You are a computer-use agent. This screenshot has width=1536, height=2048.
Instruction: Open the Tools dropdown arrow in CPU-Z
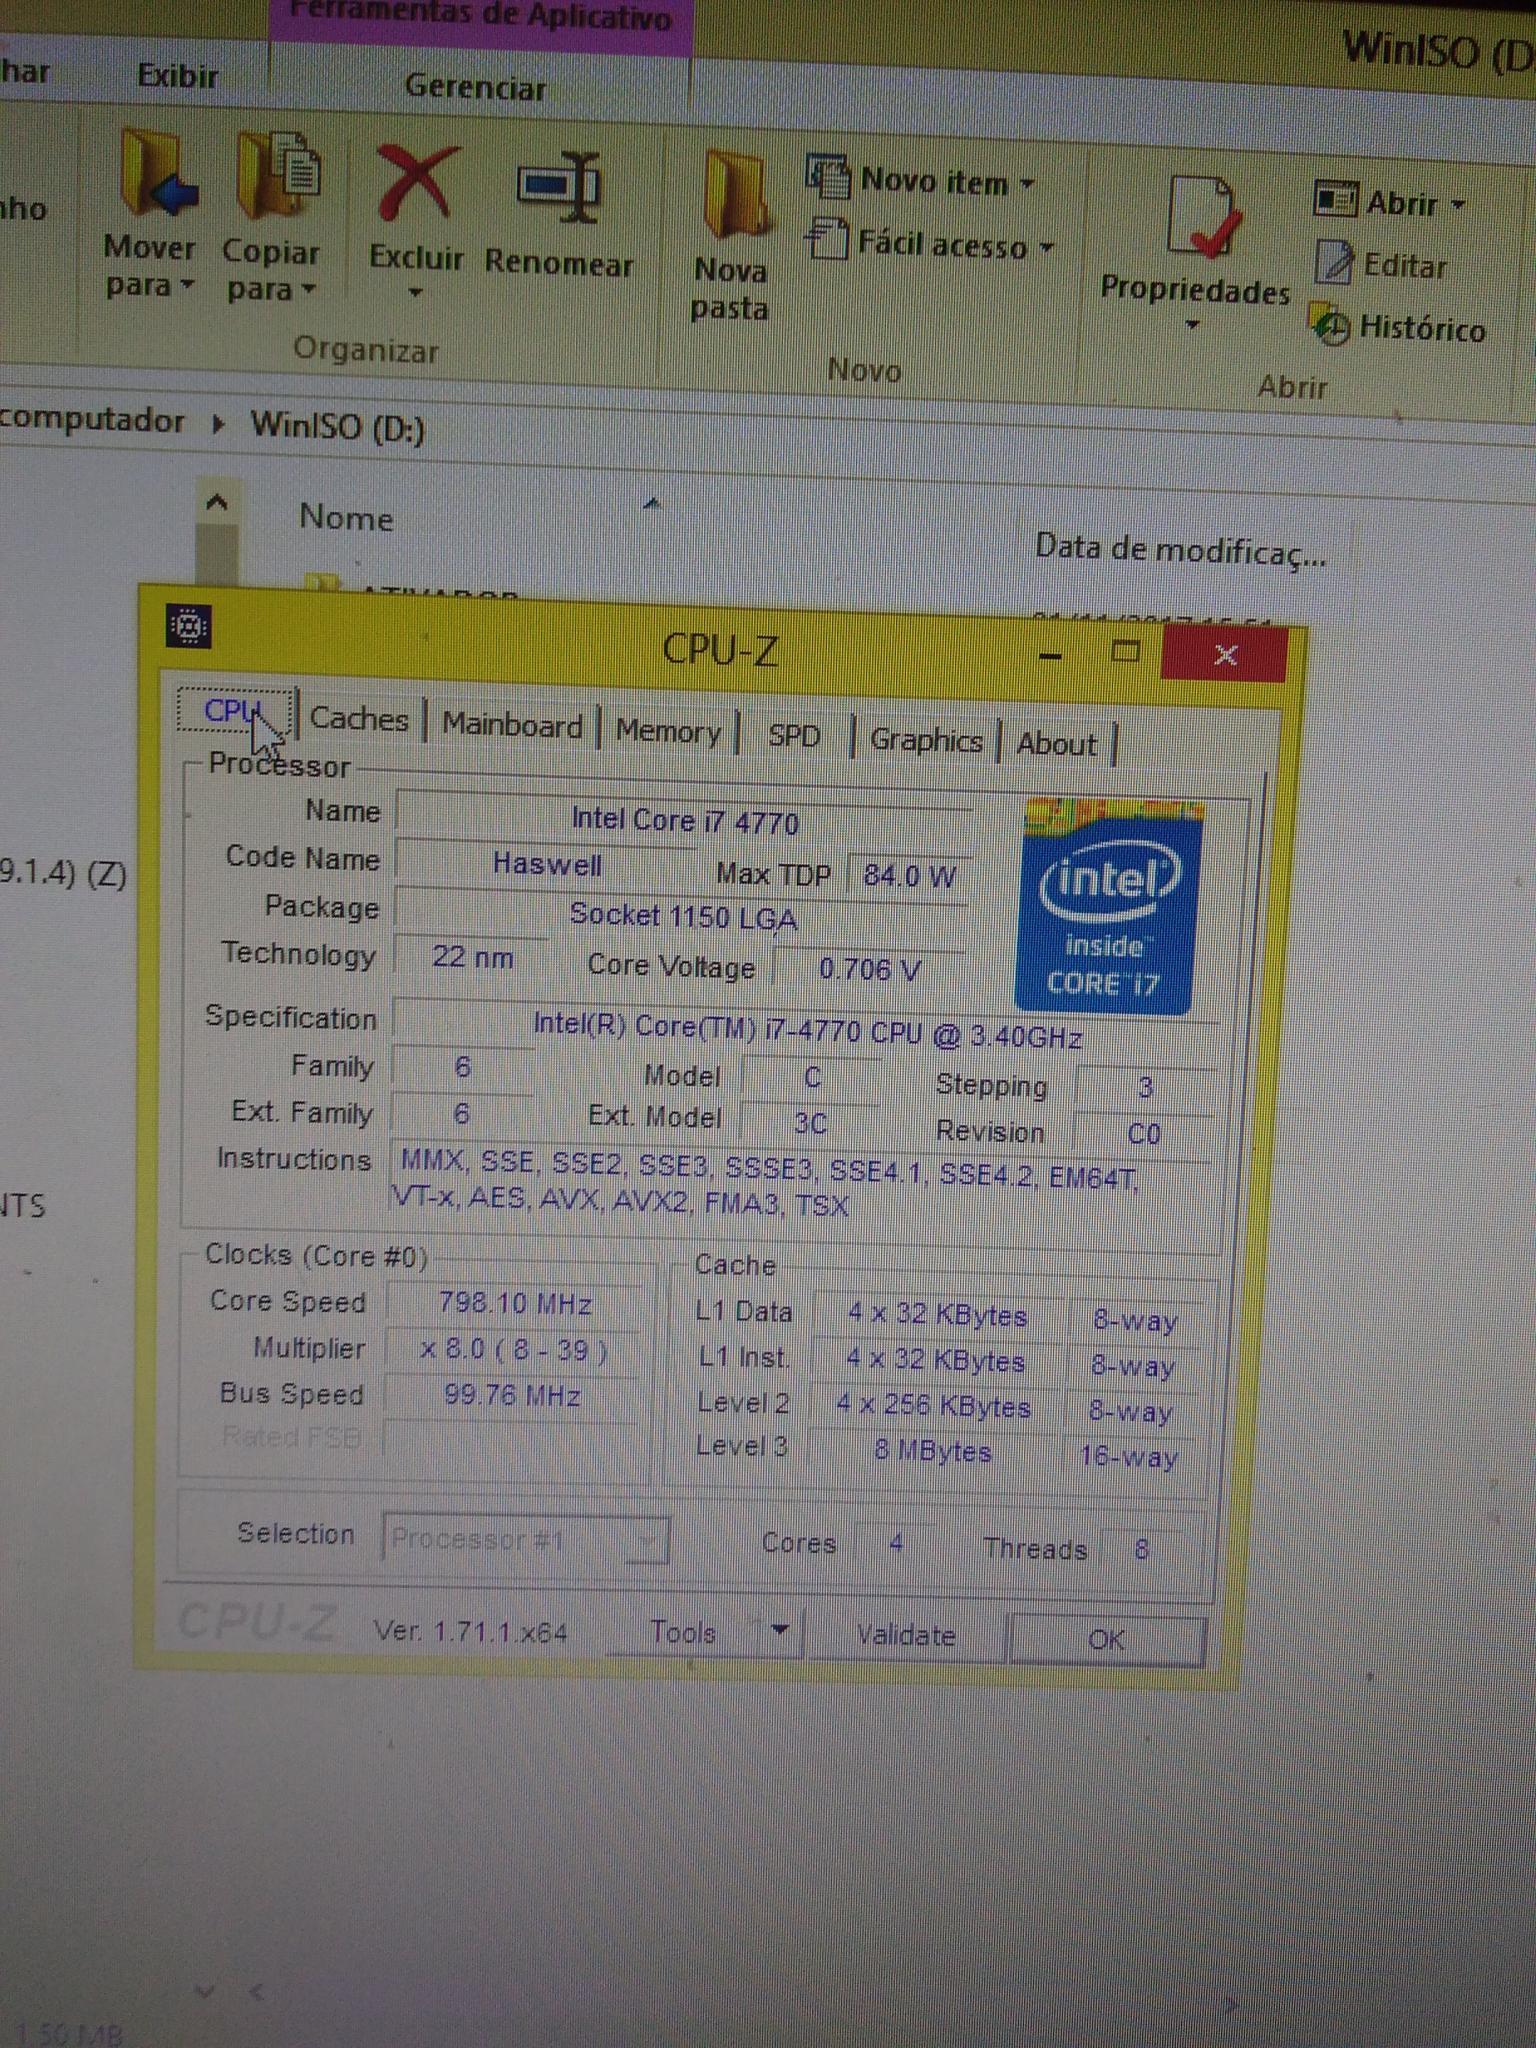coord(780,1630)
